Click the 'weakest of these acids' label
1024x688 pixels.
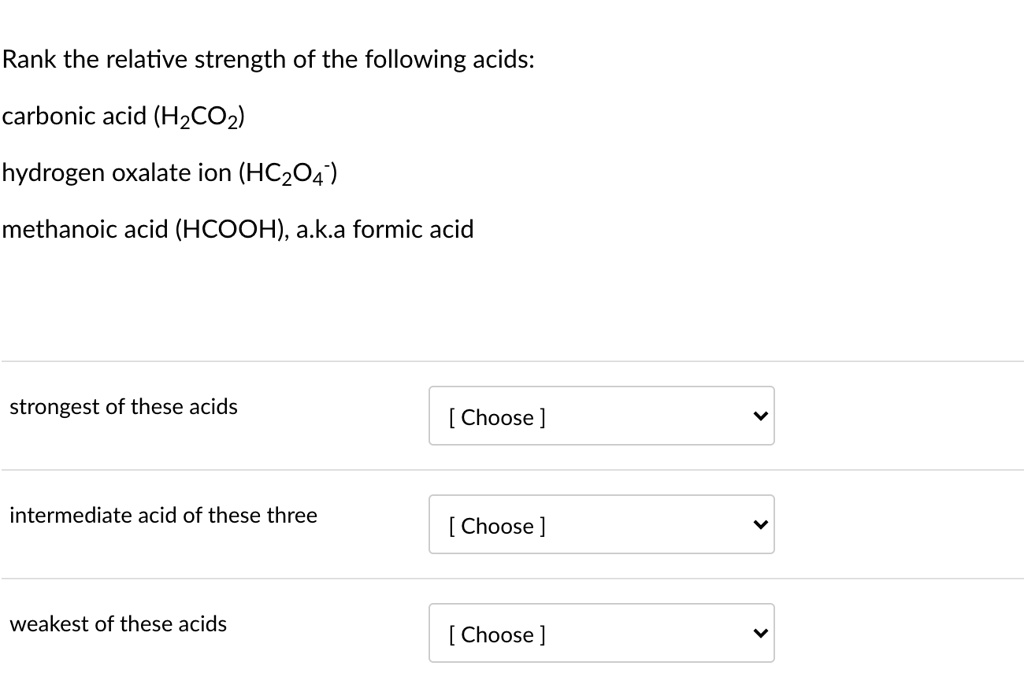click(x=118, y=623)
